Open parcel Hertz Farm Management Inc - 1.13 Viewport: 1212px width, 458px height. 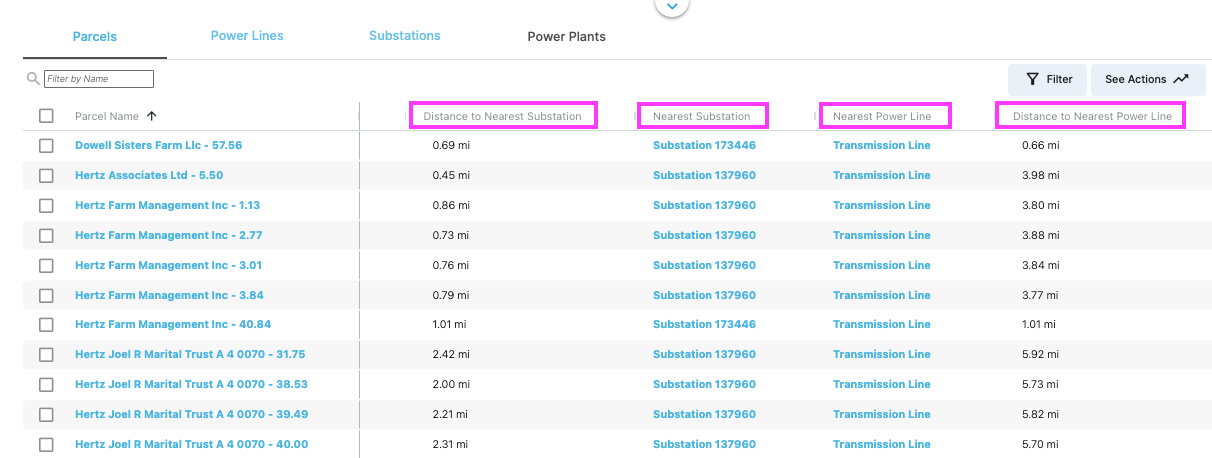pyautogui.click(x=167, y=206)
